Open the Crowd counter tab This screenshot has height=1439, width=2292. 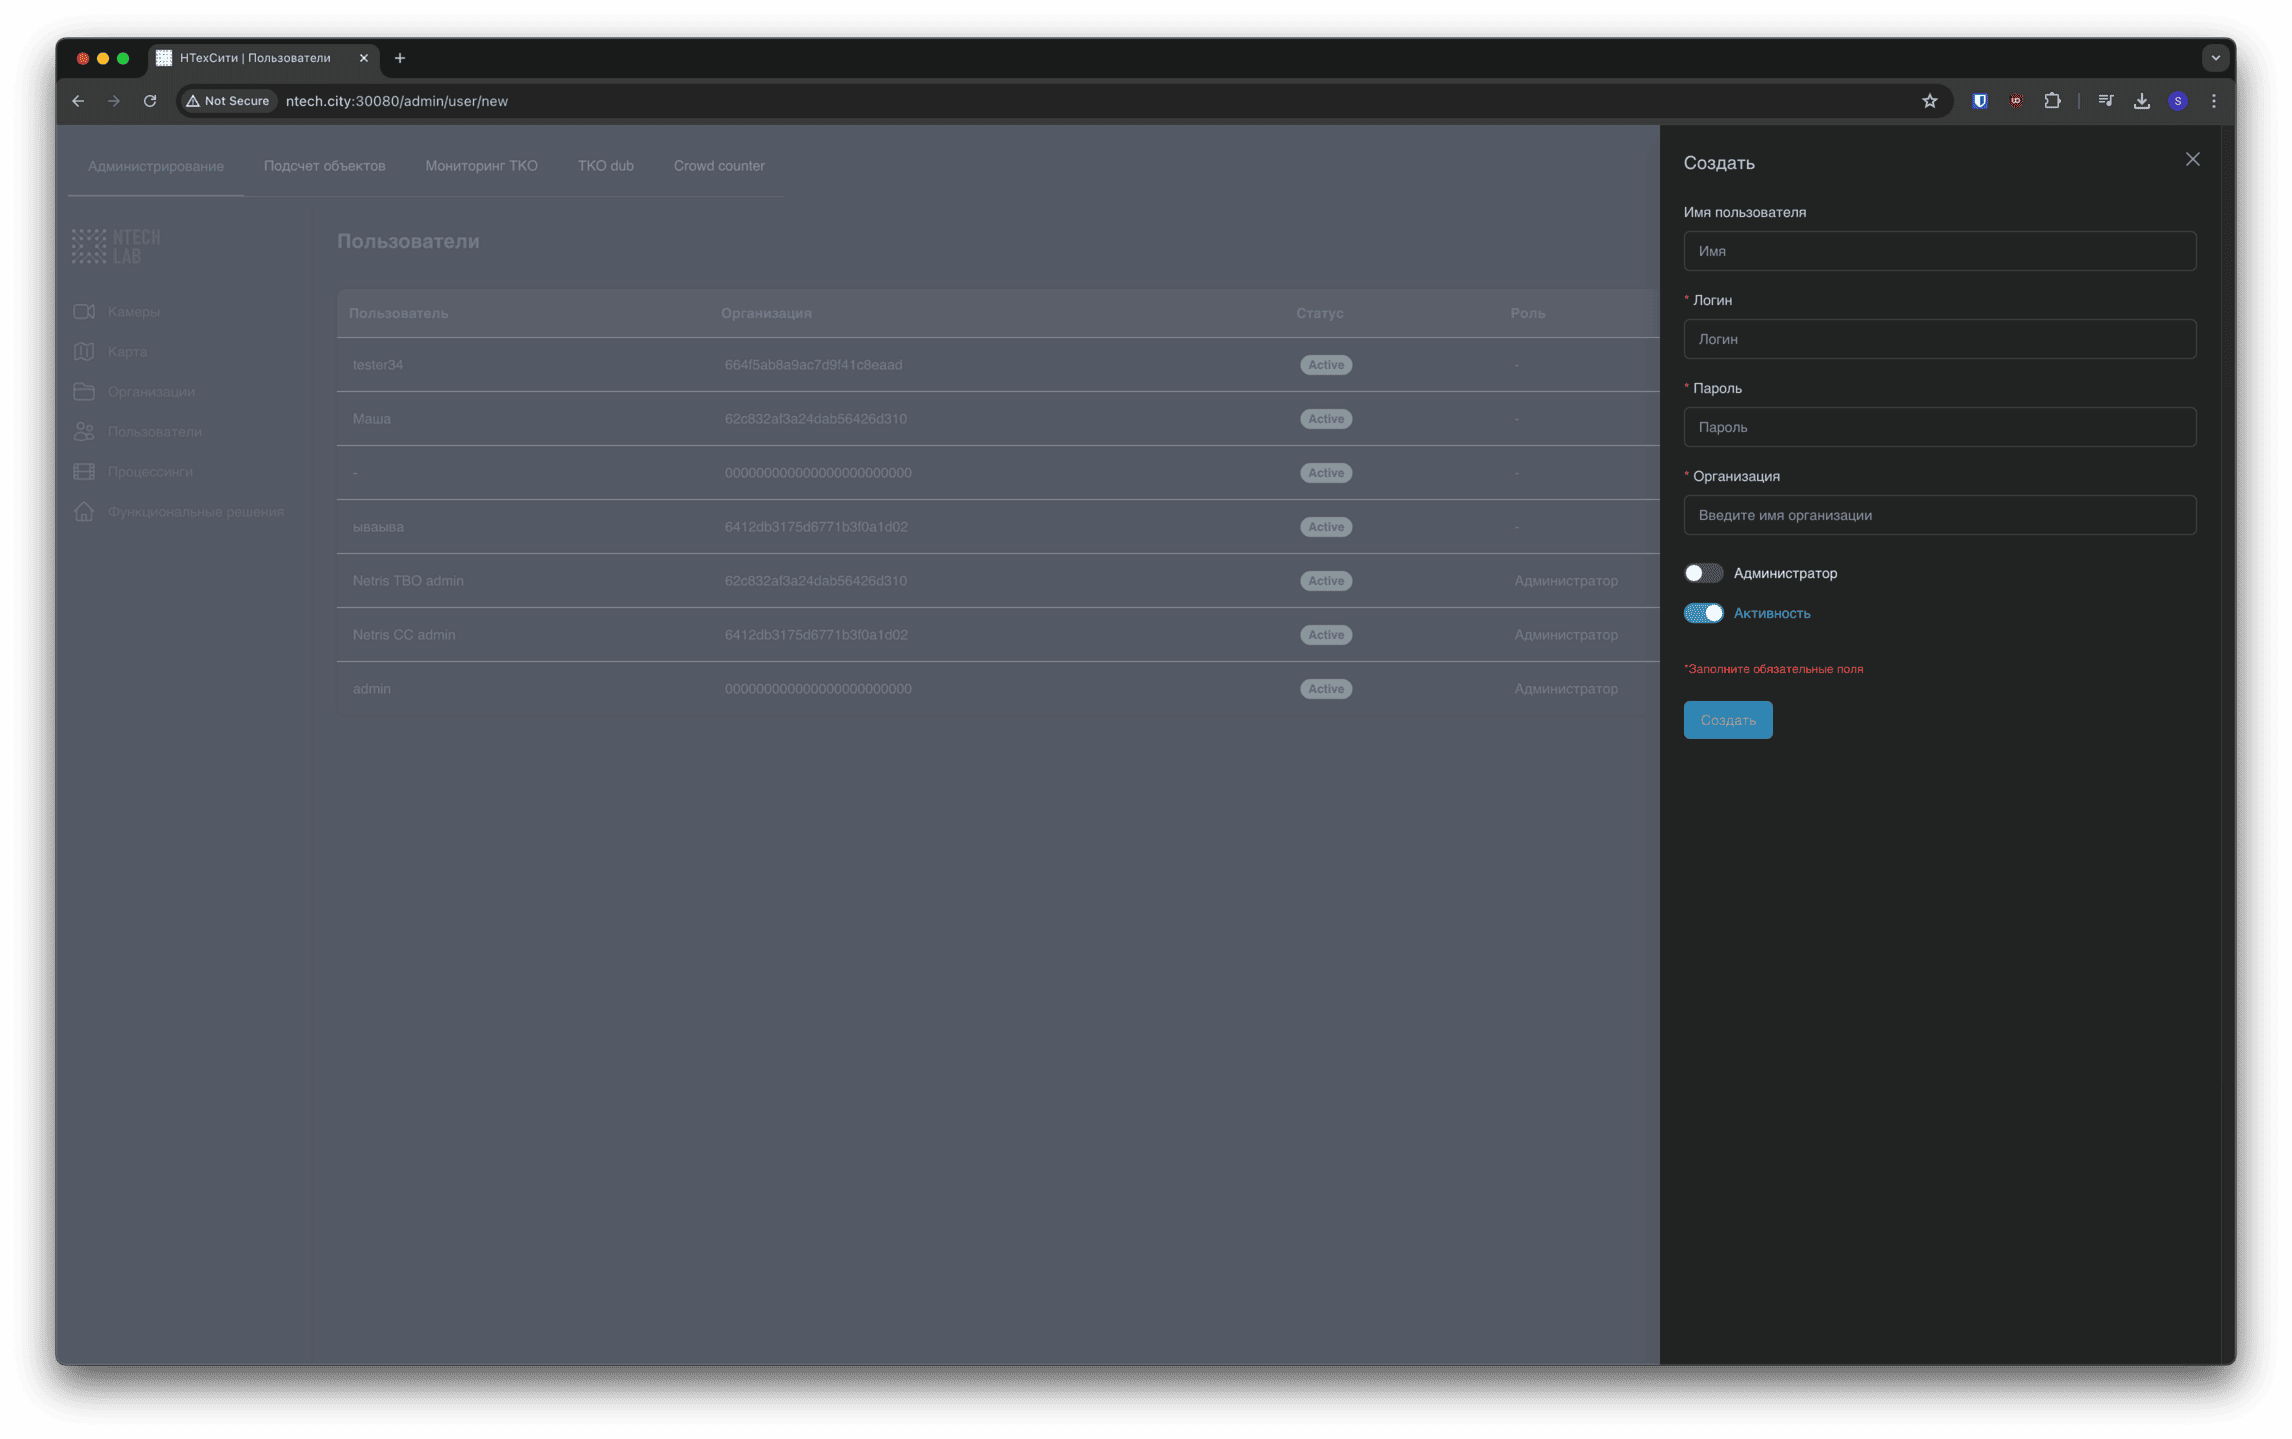pos(718,166)
